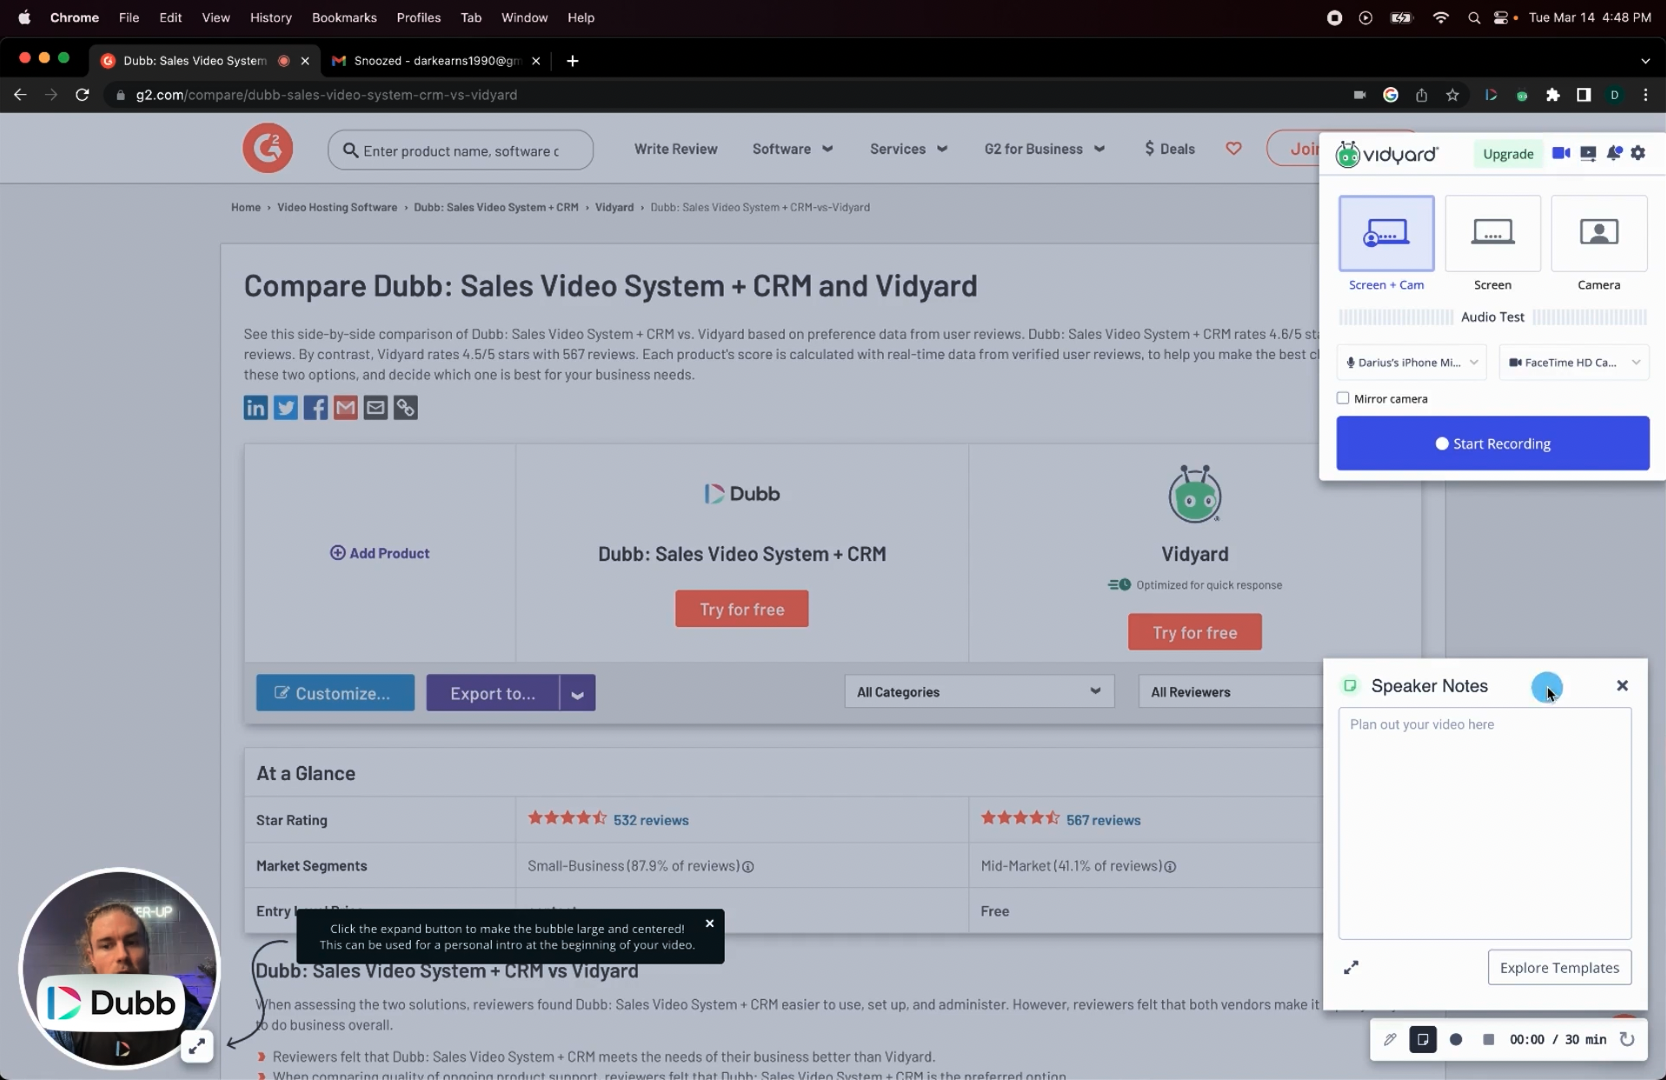Click Try for free under Vidyard
The height and width of the screenshot is (1080, 1666).
[1195, 632]
